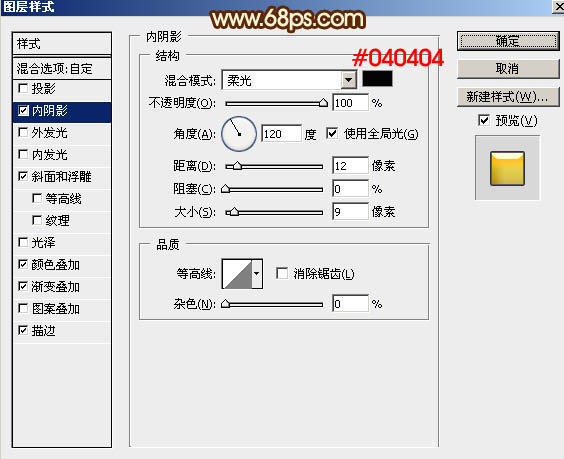Viewport: 564px width, 459px height.
Task: Click 新建样式(W)... button
Action: [x=508, y=96]
